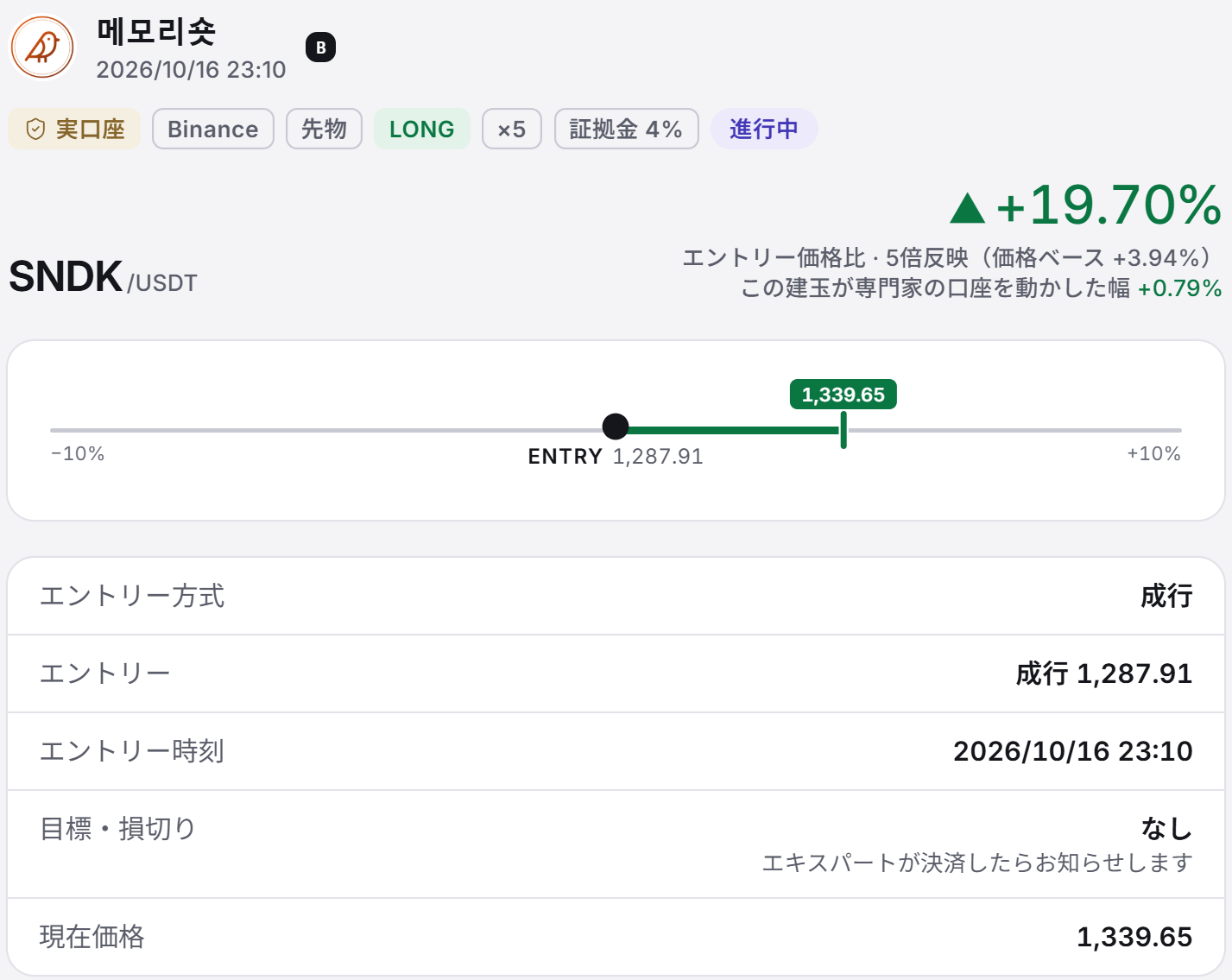Click the なし target value
The image size is (1232, 980).
pos(1166,829)
